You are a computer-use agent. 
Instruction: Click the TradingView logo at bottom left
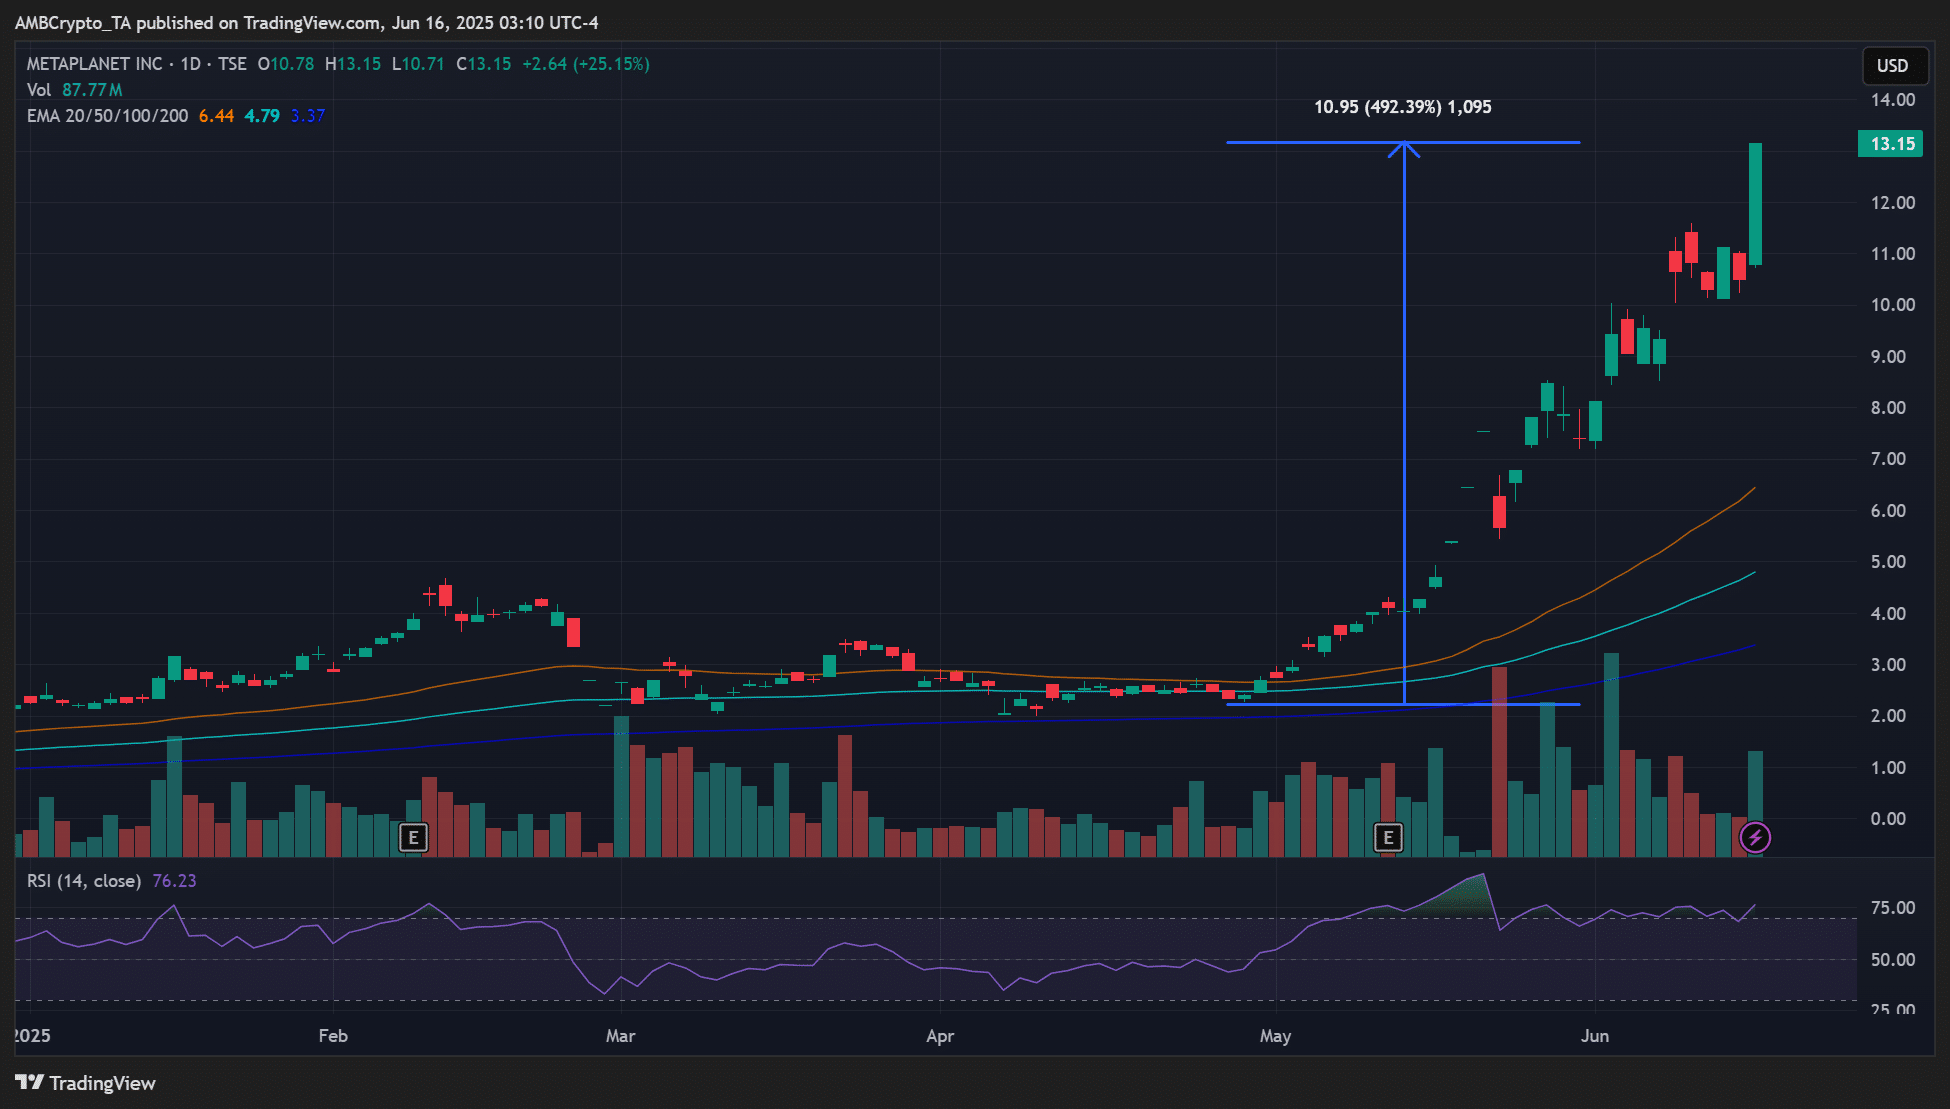pyautogui.click(x=86, y=1083)
